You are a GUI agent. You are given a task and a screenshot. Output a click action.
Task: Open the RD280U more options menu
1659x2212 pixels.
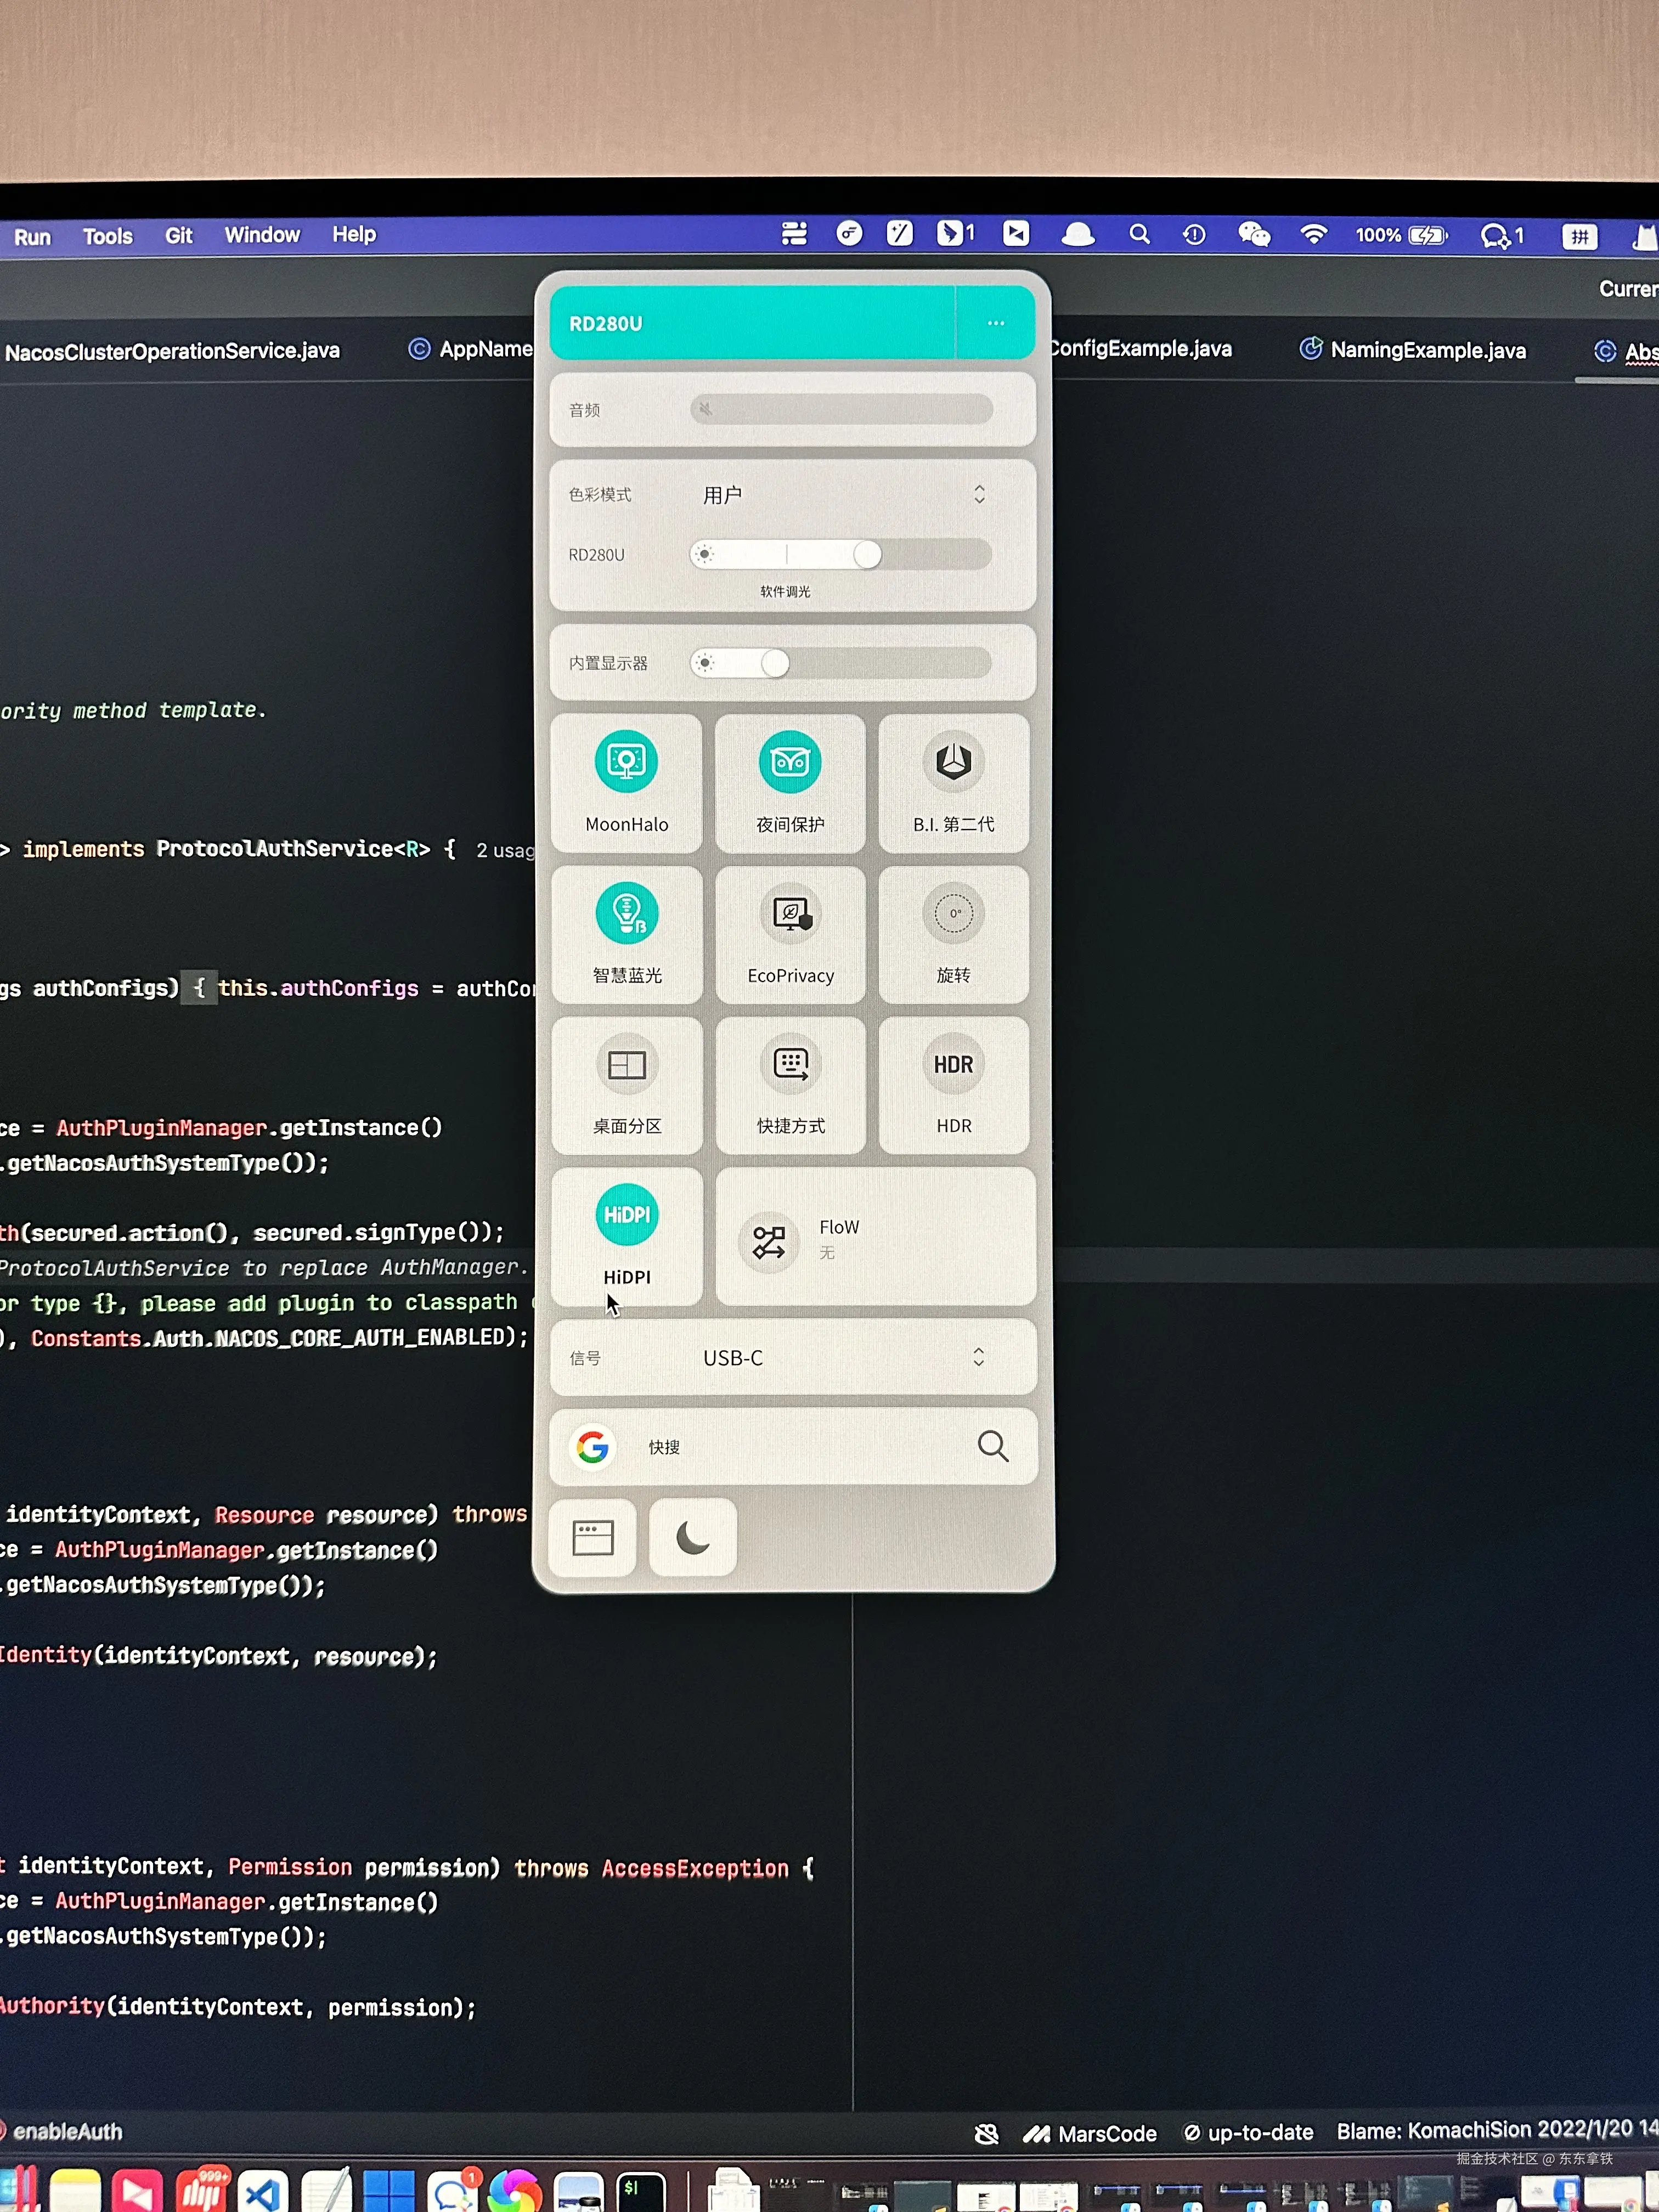click(x=995, y=323)
